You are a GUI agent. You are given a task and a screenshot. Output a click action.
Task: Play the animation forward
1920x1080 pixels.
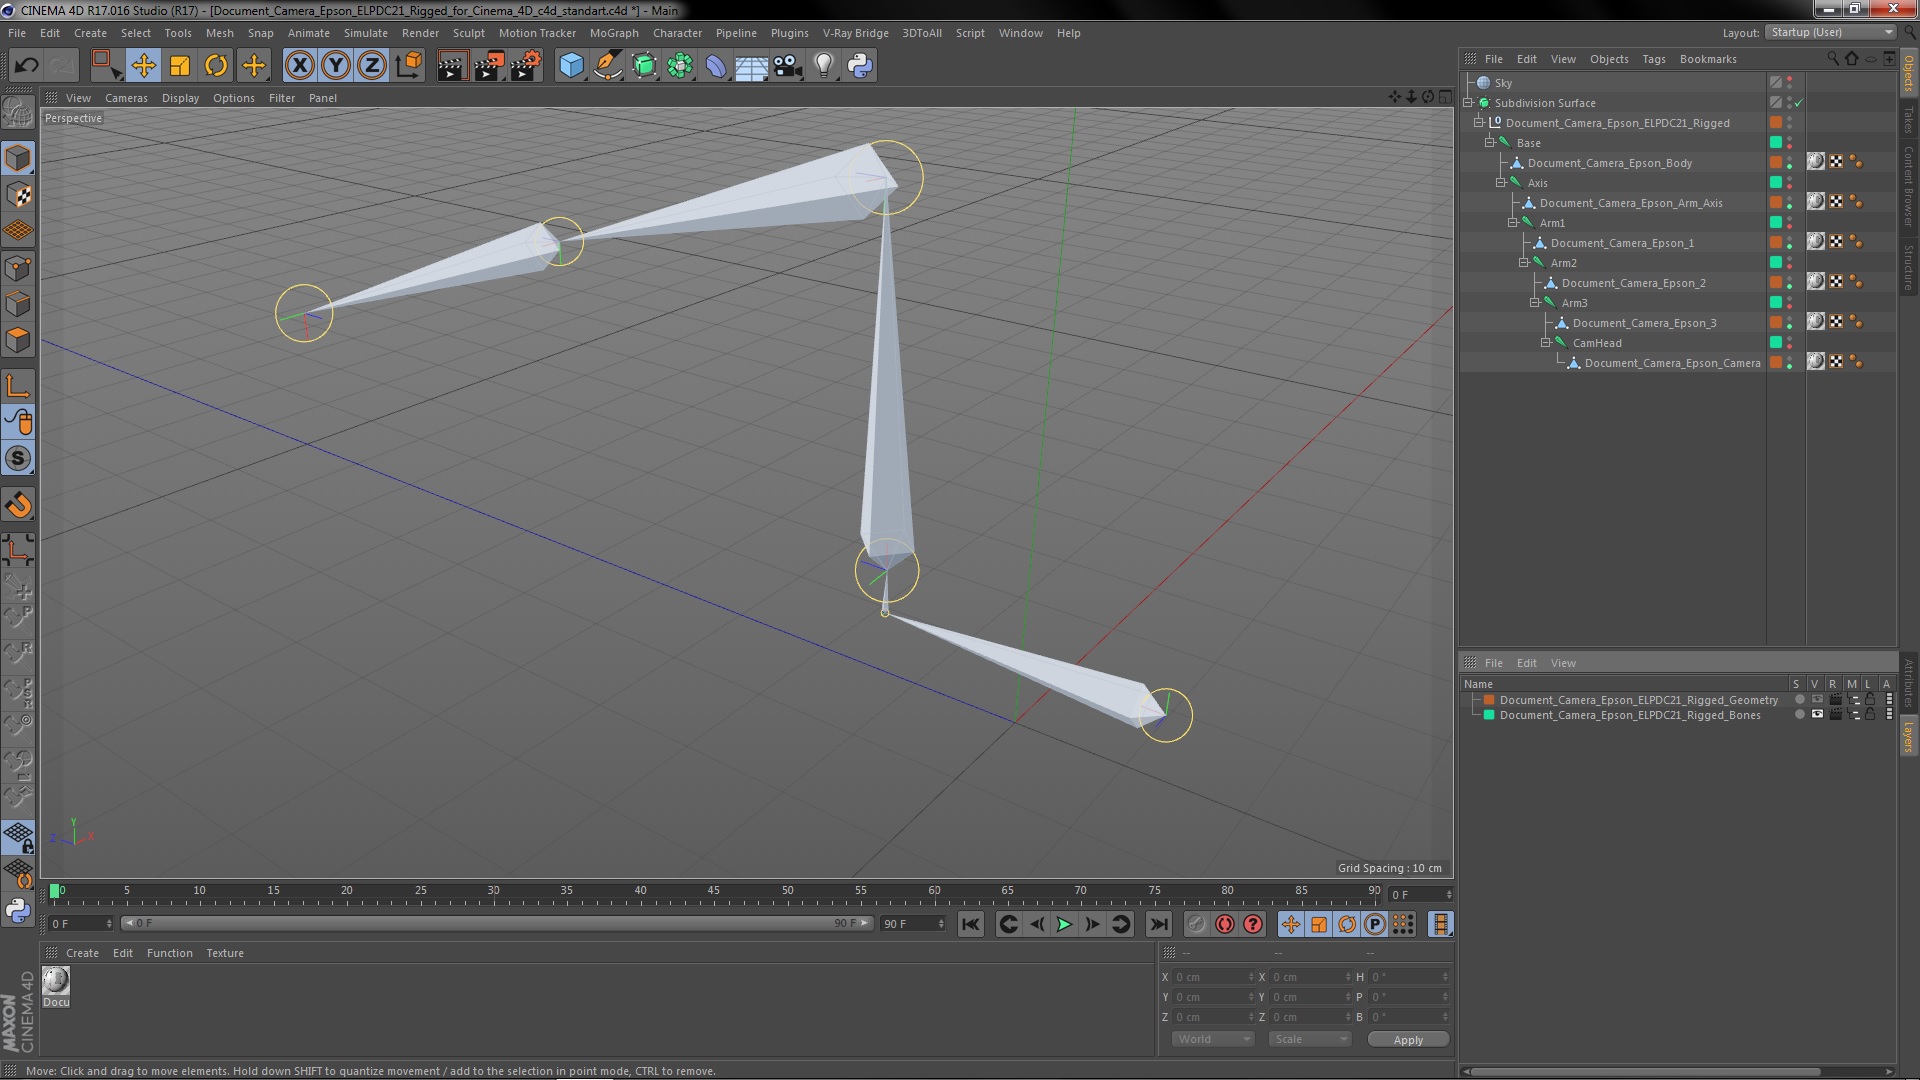[1064, 924]
